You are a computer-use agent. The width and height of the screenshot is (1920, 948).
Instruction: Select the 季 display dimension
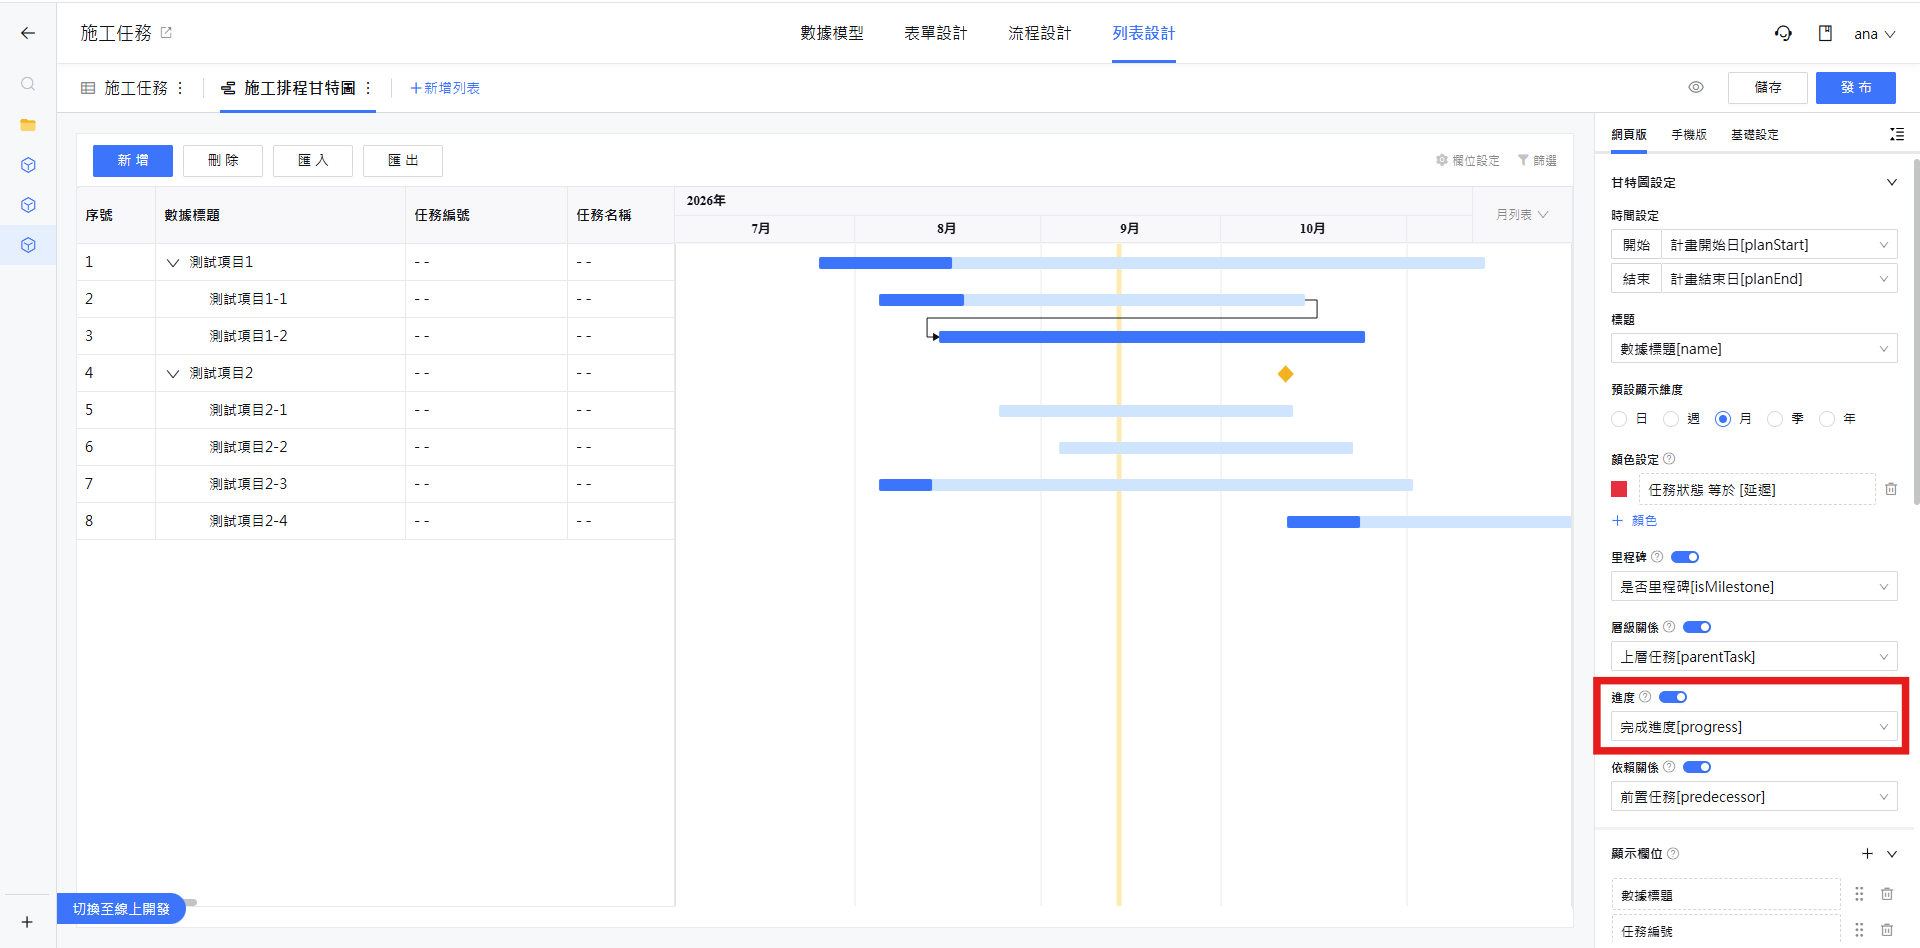point(1775,419)
